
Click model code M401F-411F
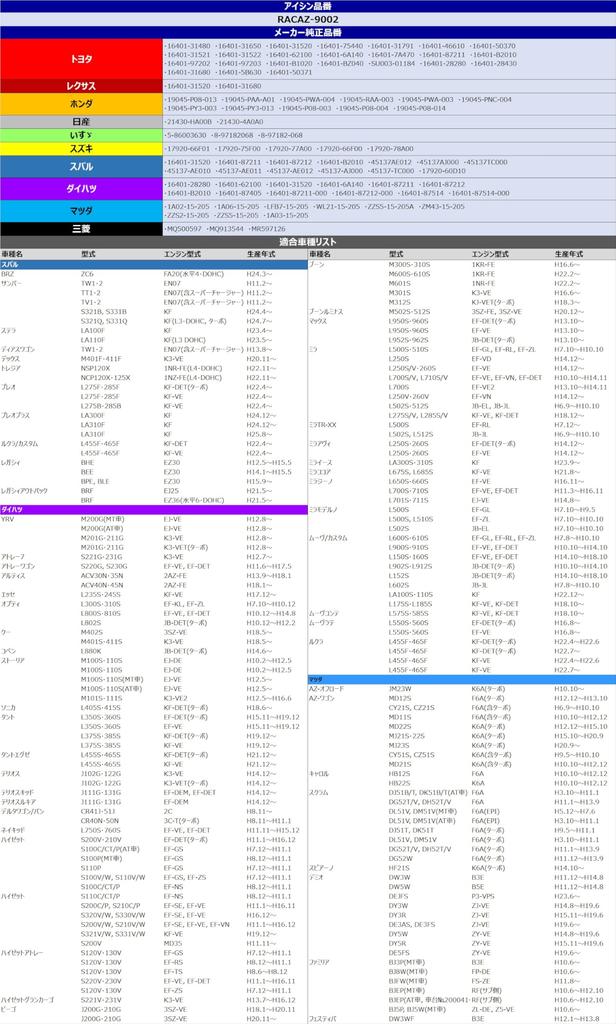101,359
